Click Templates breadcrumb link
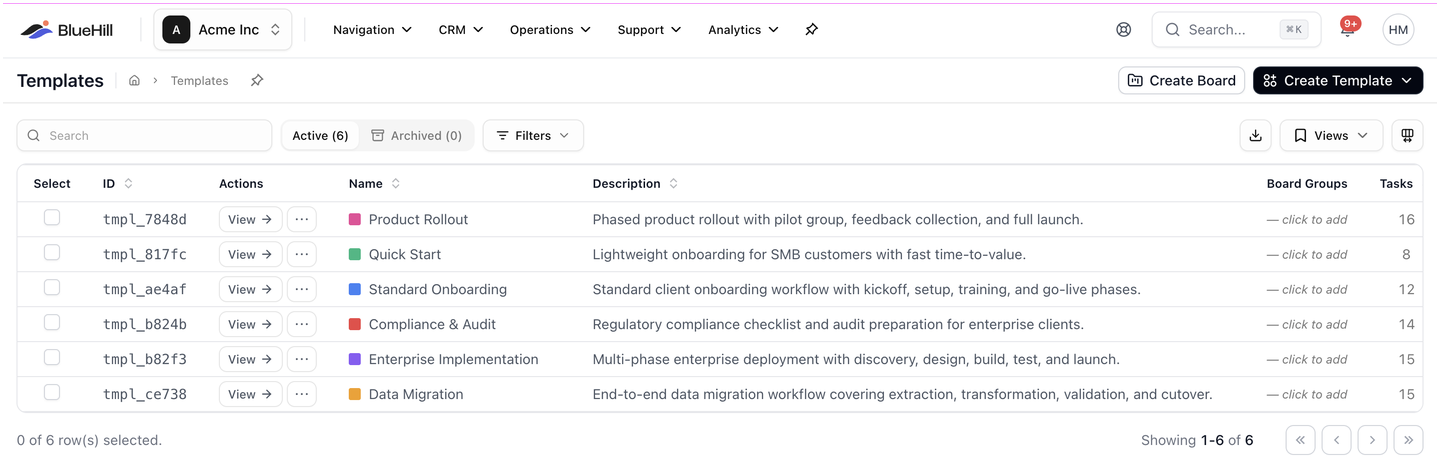The width and height of the screenshot is (1440, 470). point(199,81)
